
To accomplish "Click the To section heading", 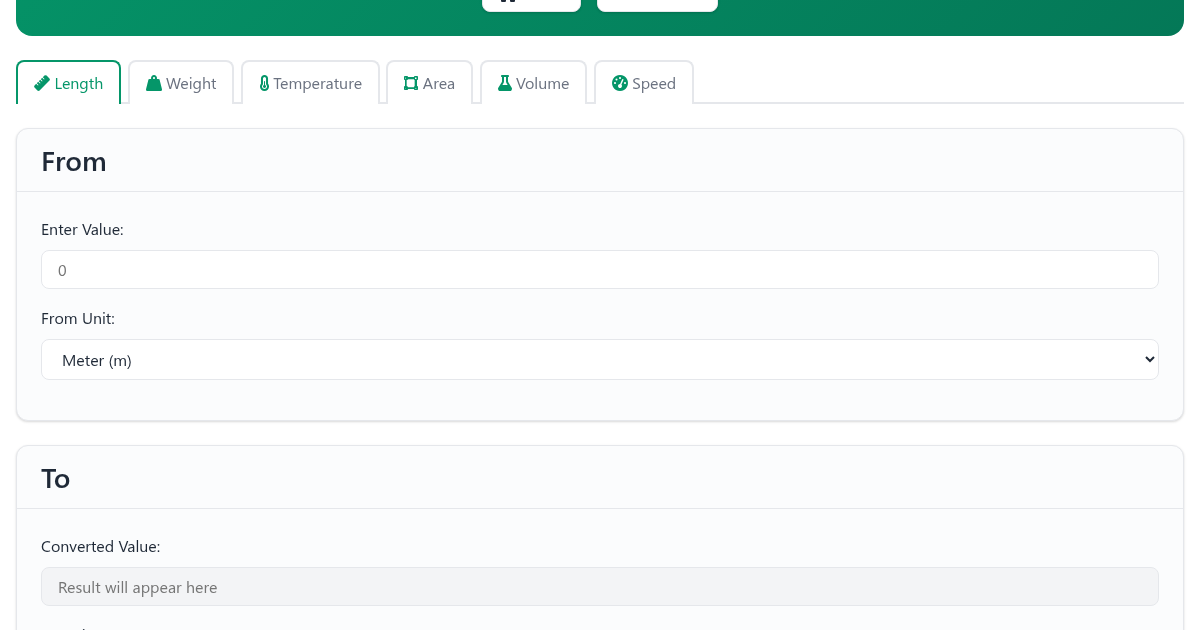I will [x=56, y=479].
